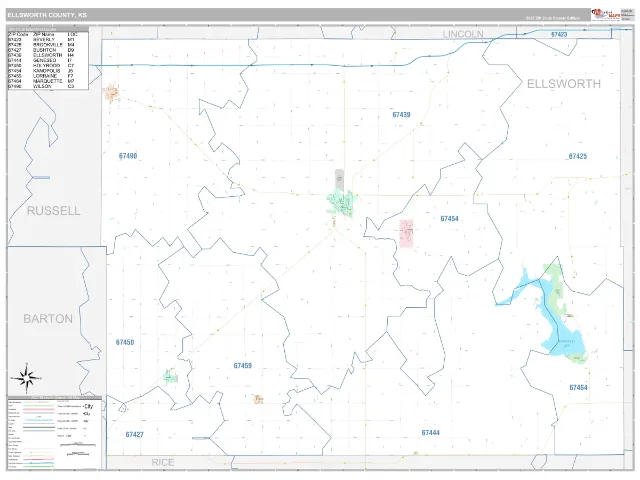The image size is (640, 480).
Task: Click the small orange town below 67459
Action: [x=258, y=399]
